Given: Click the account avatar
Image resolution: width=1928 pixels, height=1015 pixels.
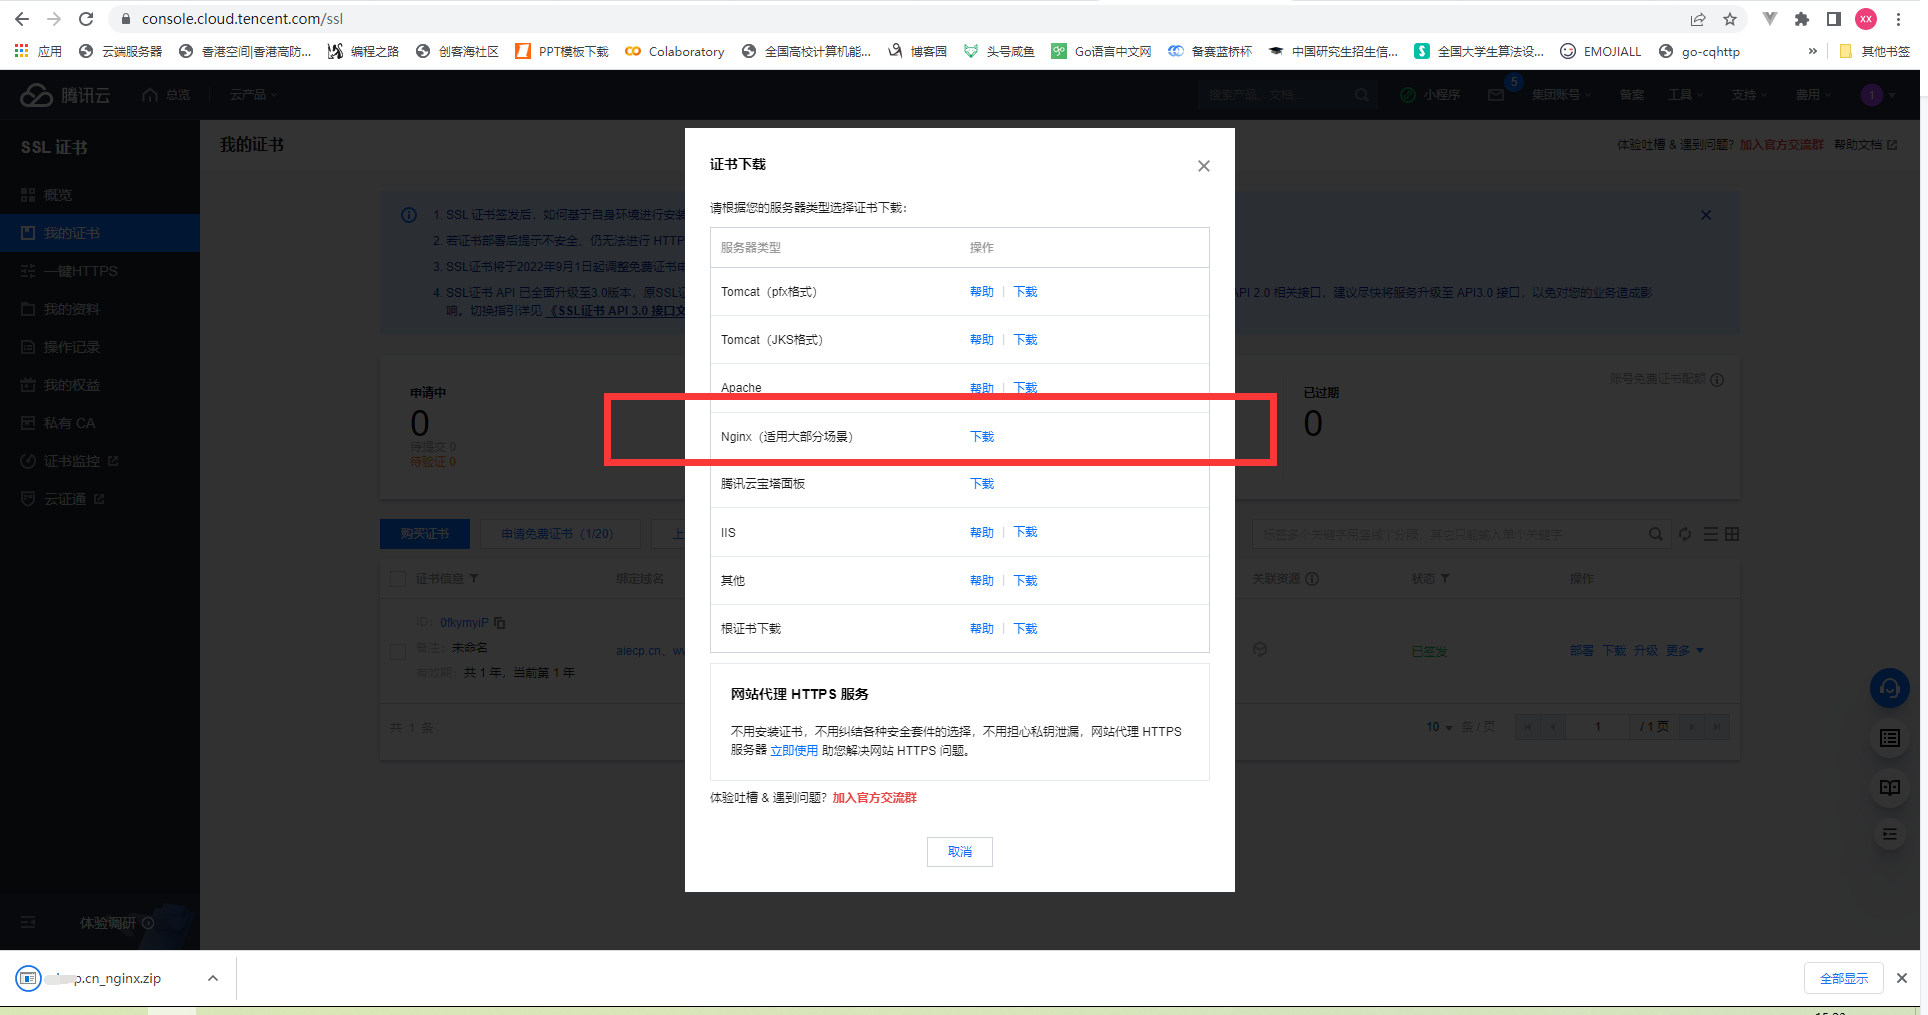Looking at the screenshot, I should point(1872,95).
